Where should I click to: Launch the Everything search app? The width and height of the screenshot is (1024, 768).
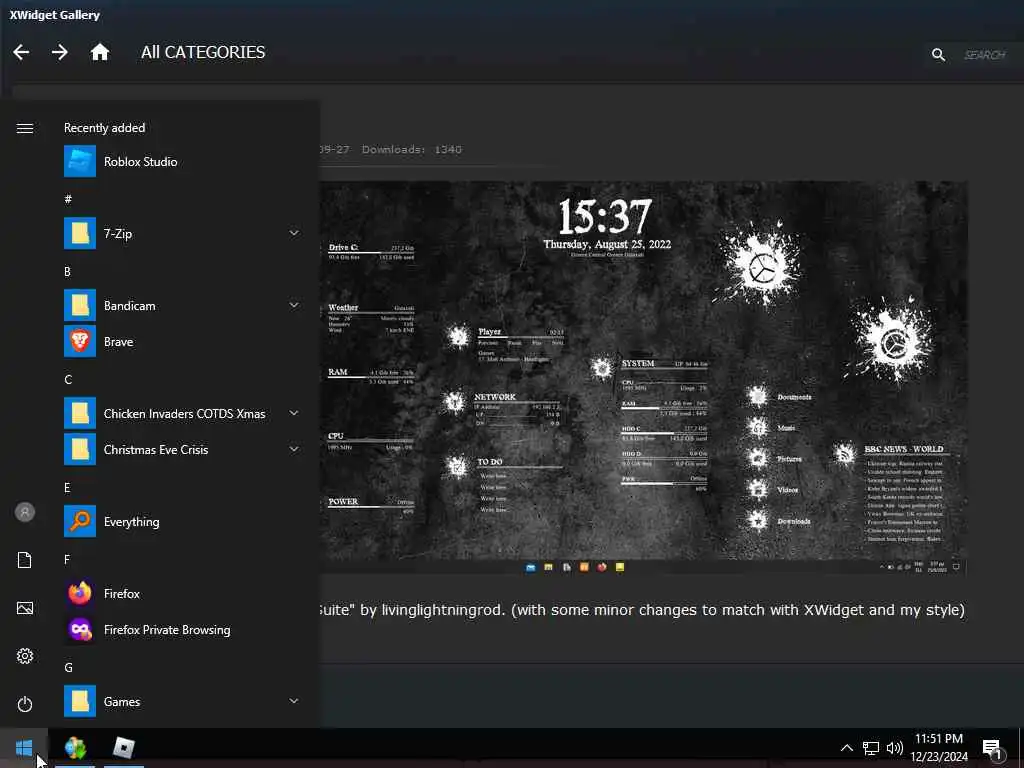coord(180,521)
